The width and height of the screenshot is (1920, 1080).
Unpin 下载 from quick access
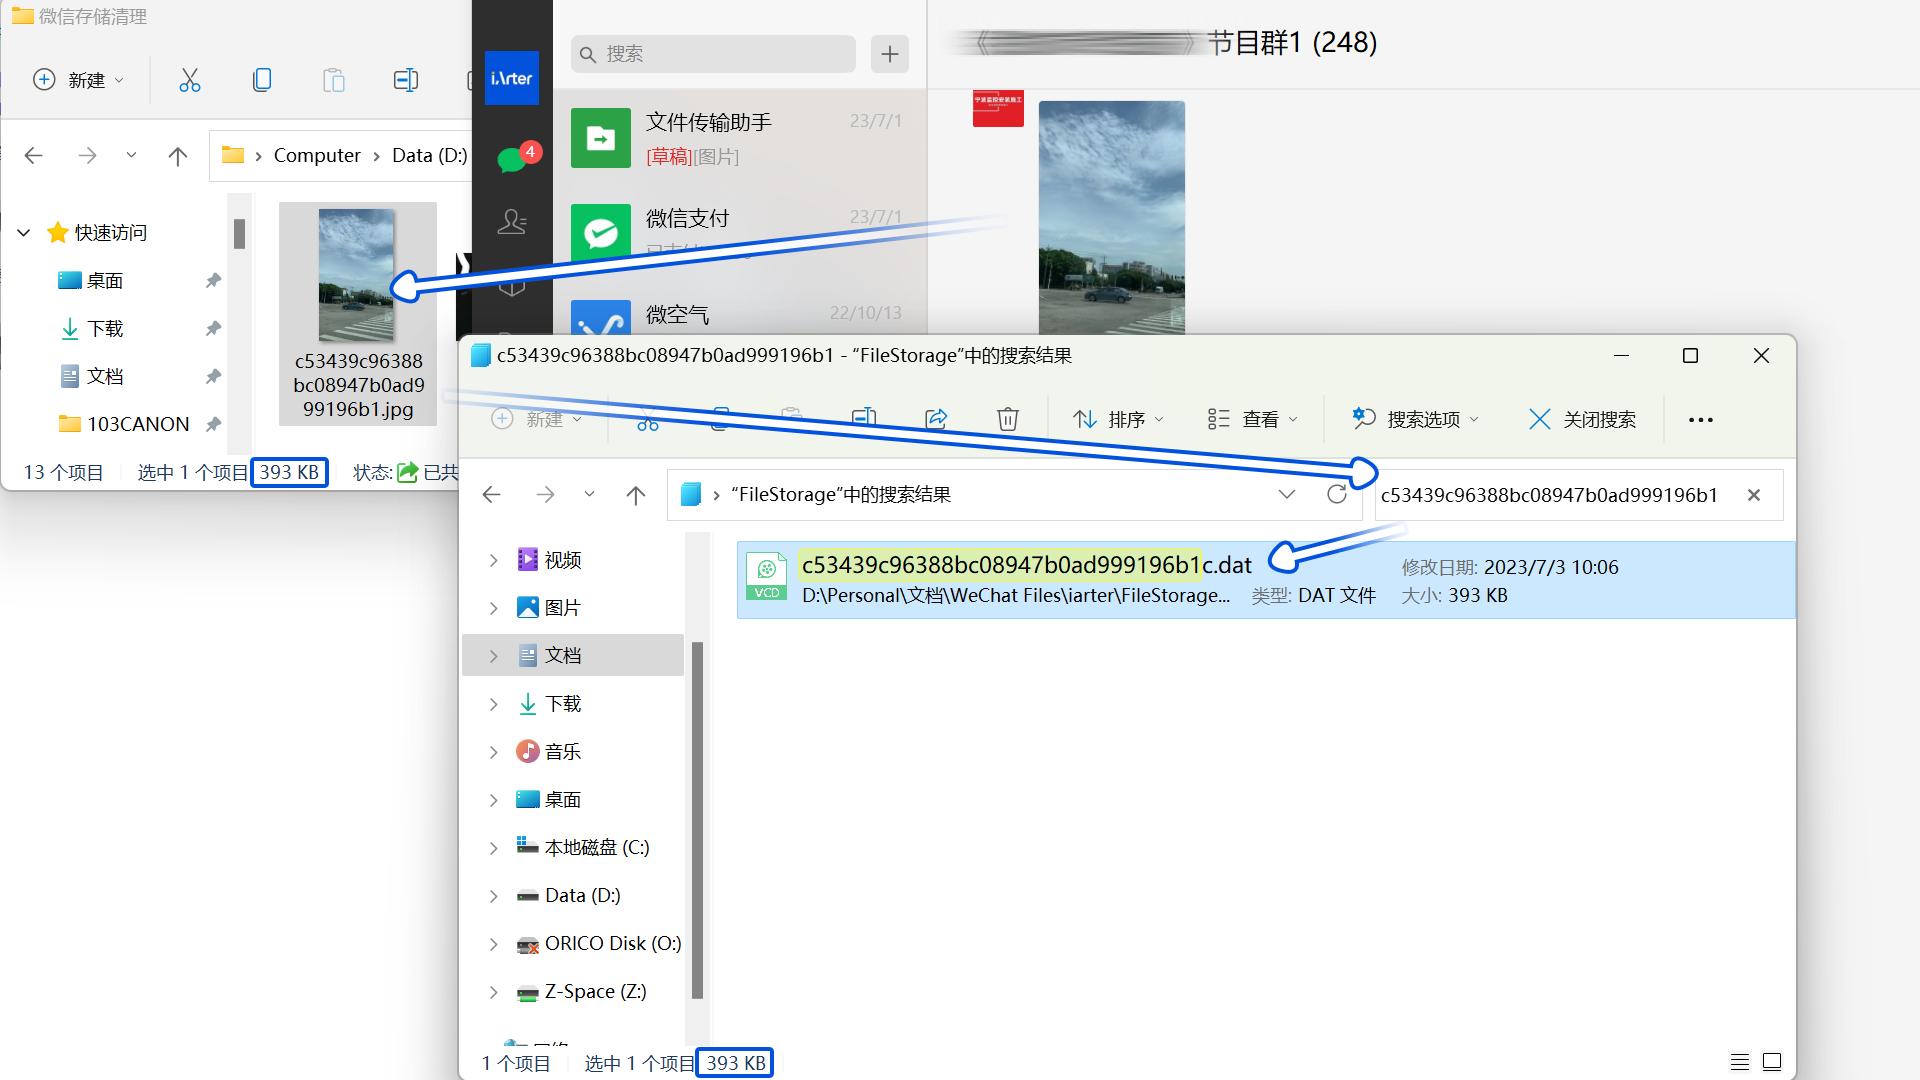(x=212, y=328)
